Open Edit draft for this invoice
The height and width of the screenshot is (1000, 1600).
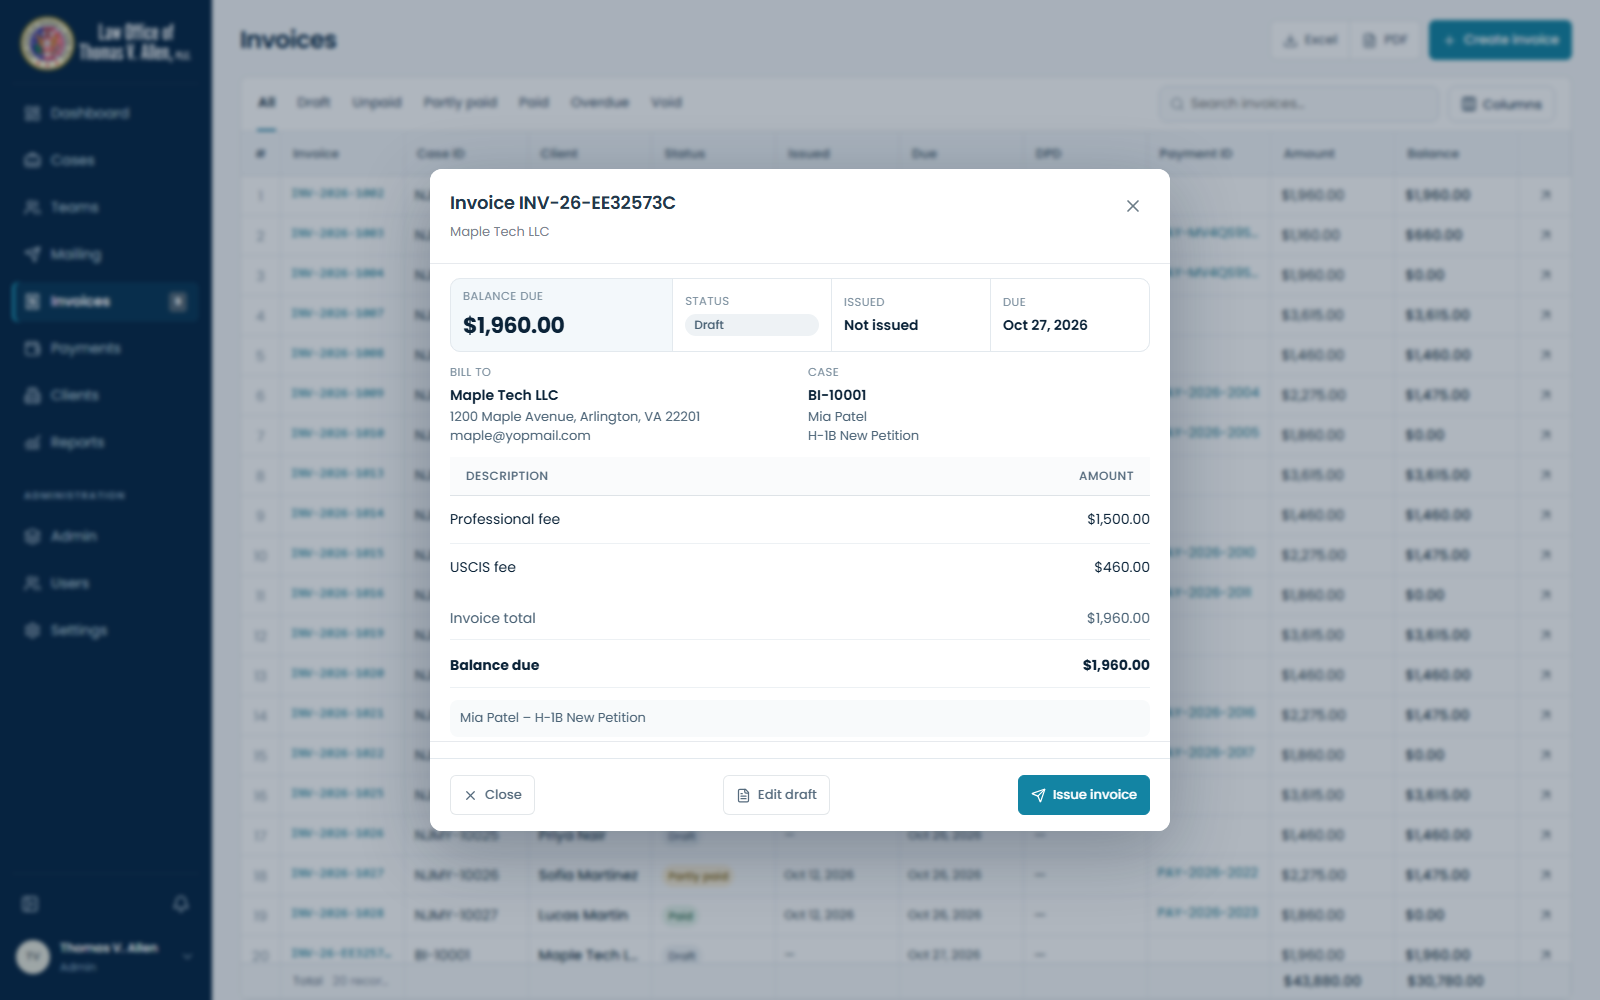coord(776,795)
